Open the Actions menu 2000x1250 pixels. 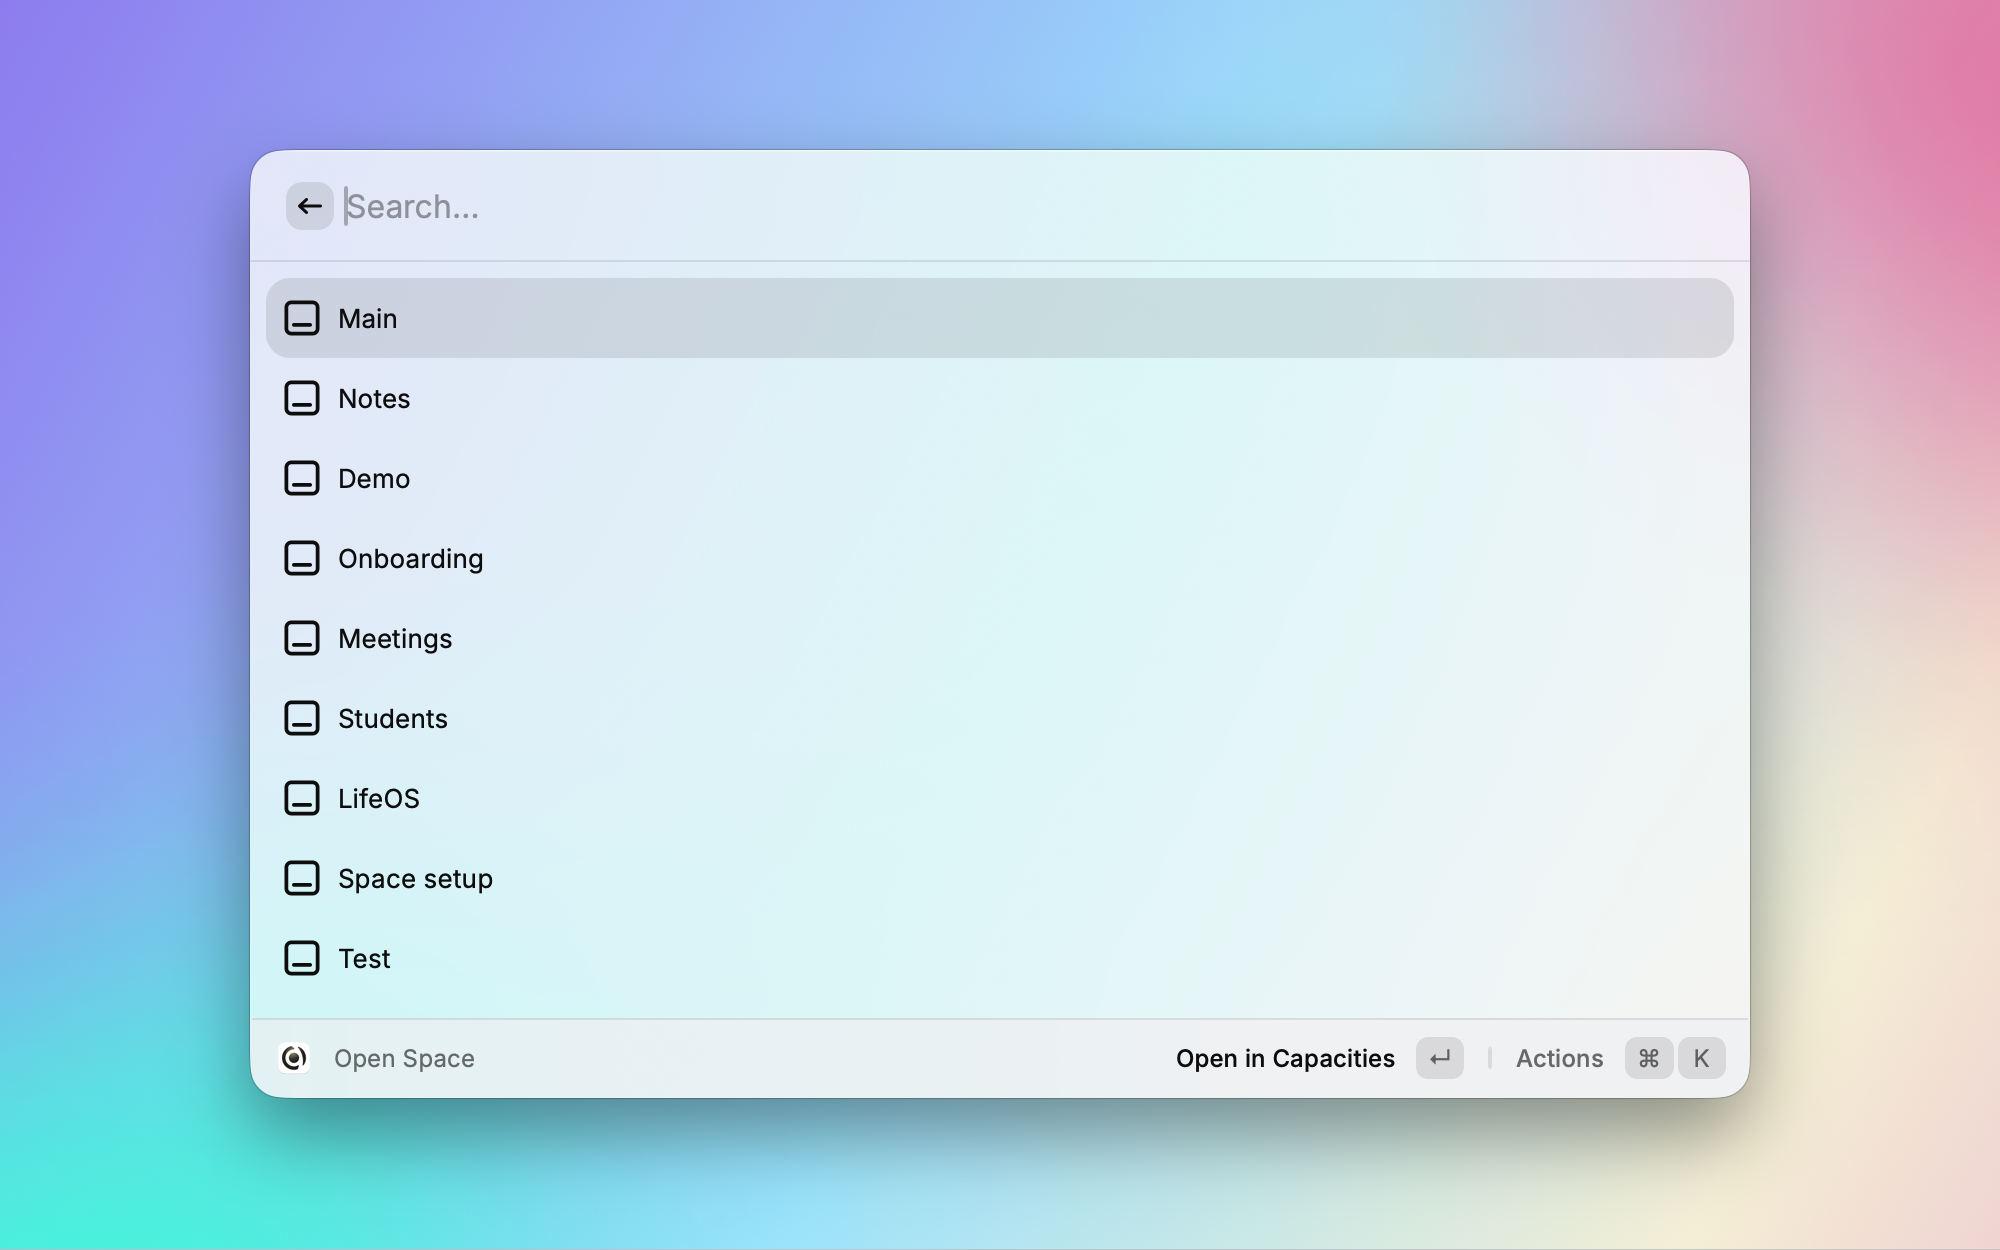1559,1058
